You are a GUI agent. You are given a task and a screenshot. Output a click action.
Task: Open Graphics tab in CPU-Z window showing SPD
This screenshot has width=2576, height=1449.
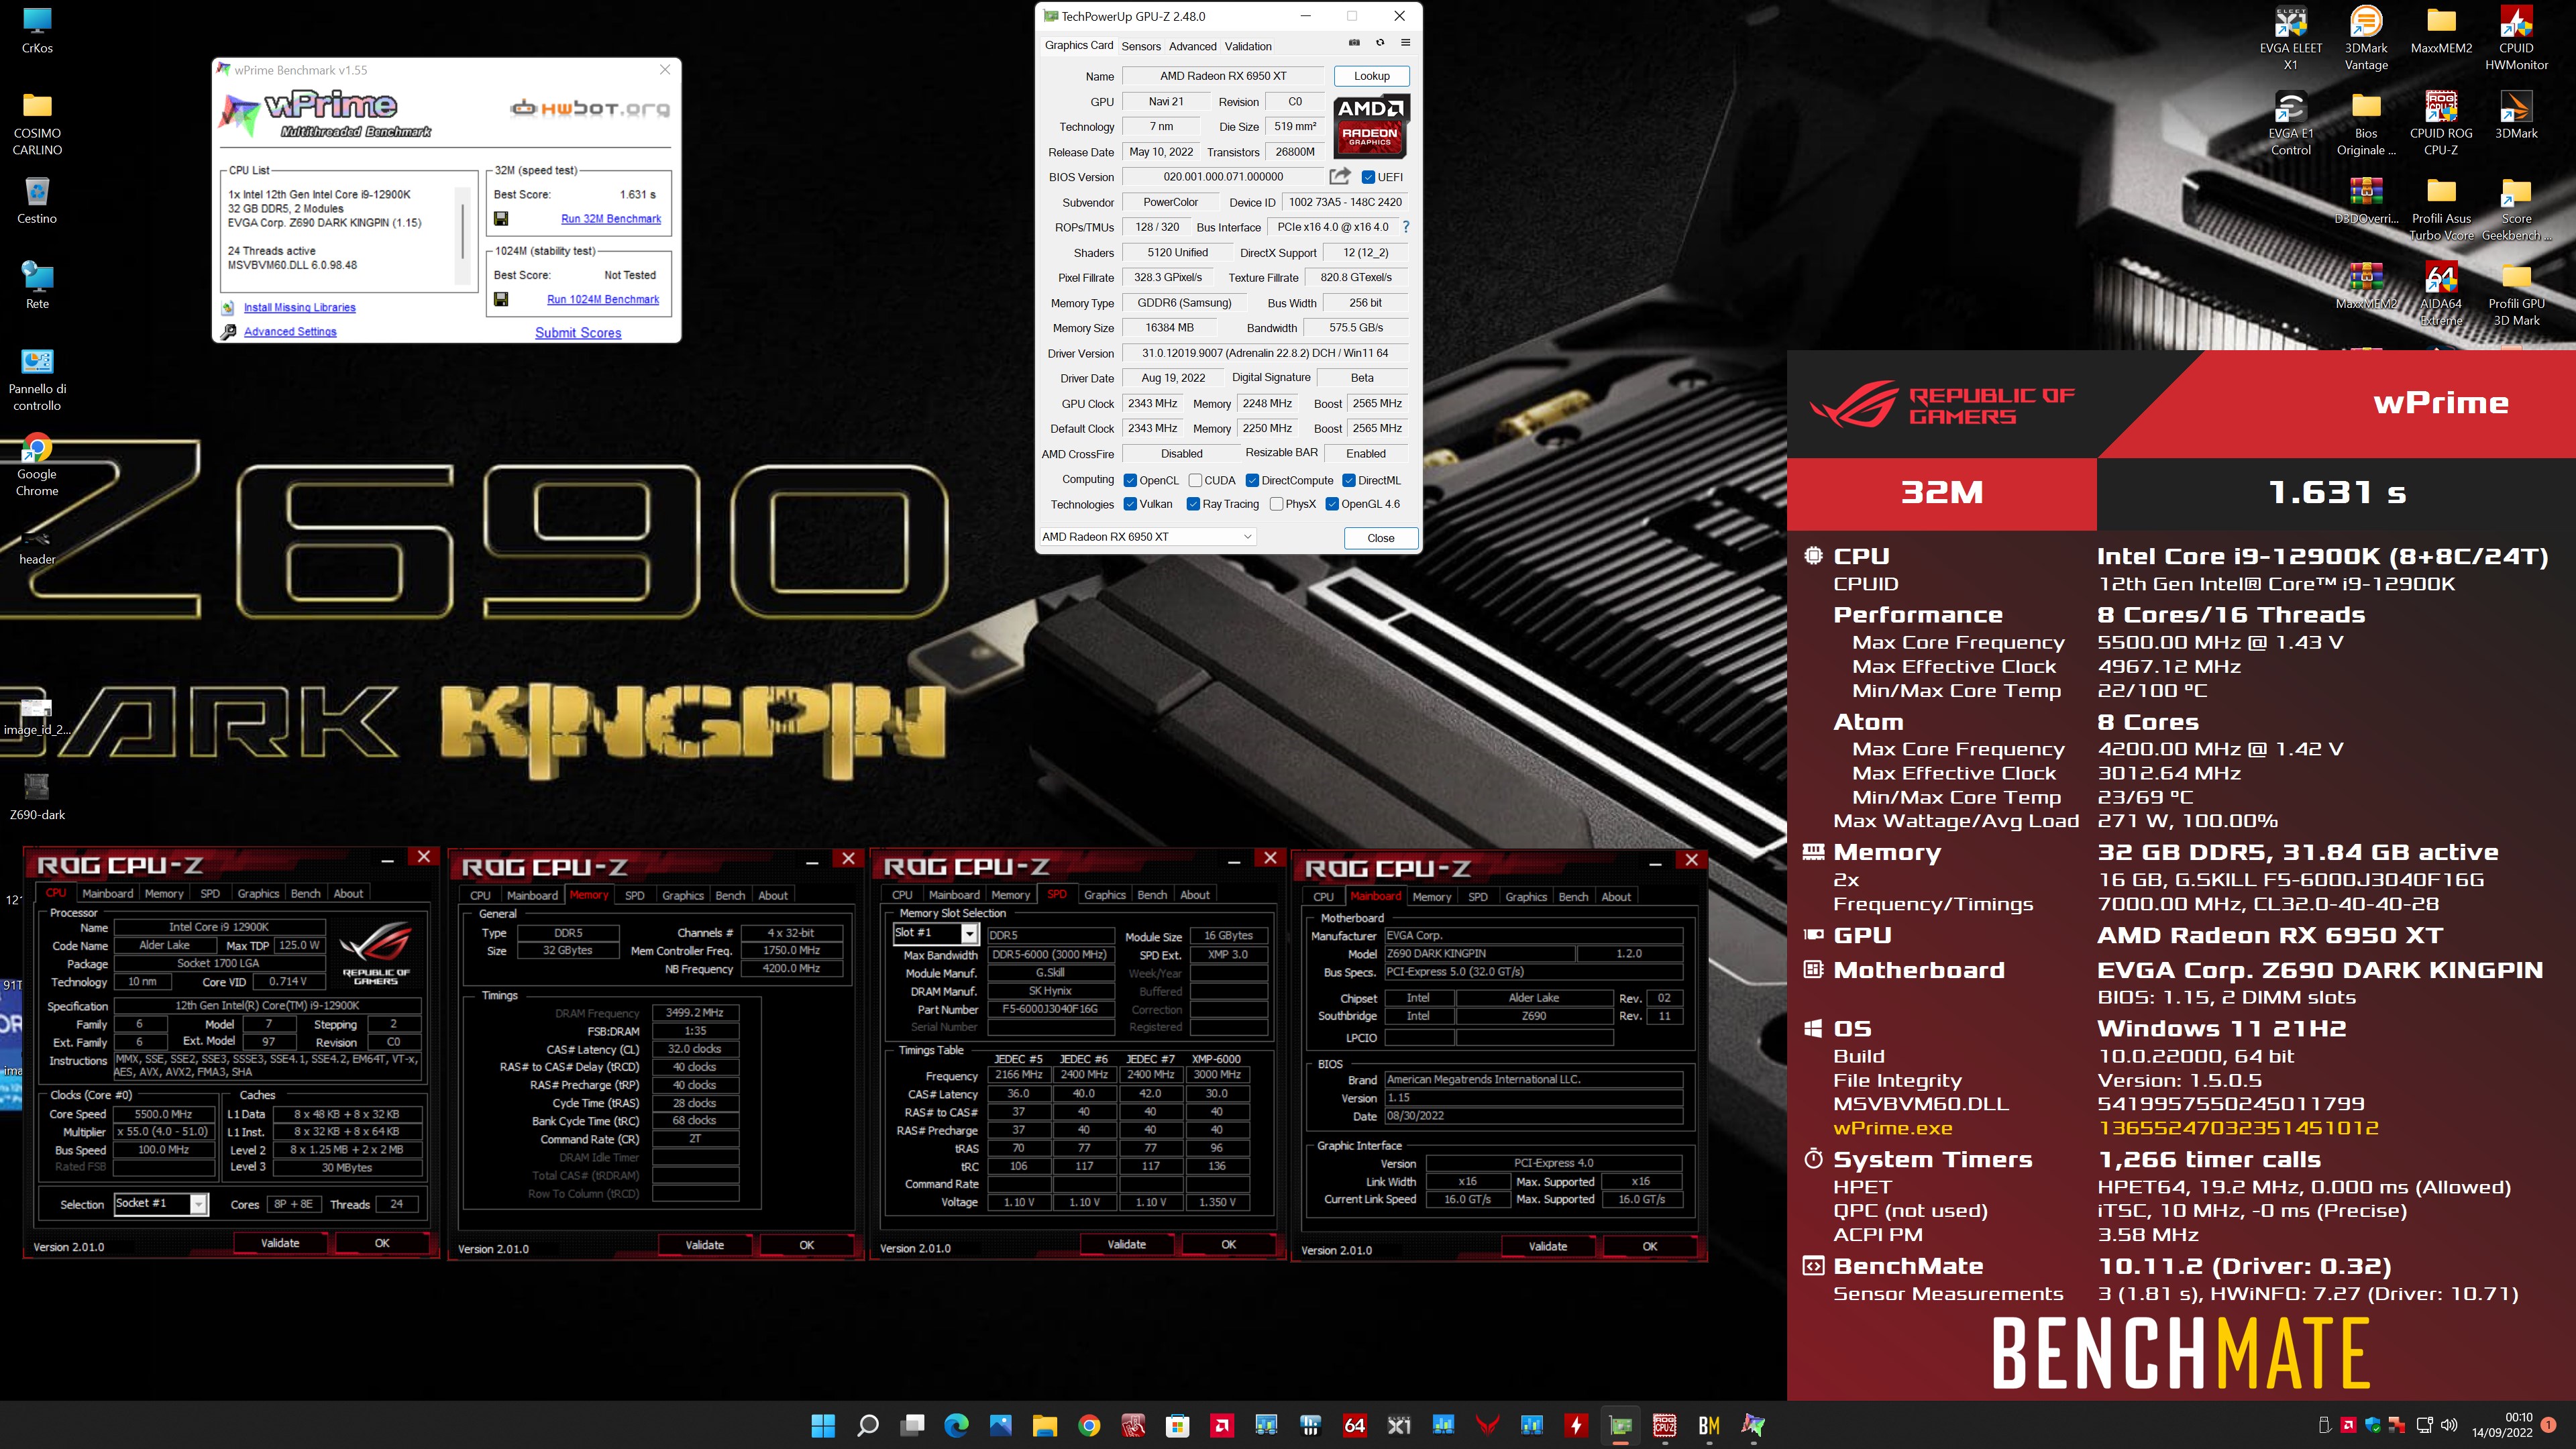(x=1105, y=895)
